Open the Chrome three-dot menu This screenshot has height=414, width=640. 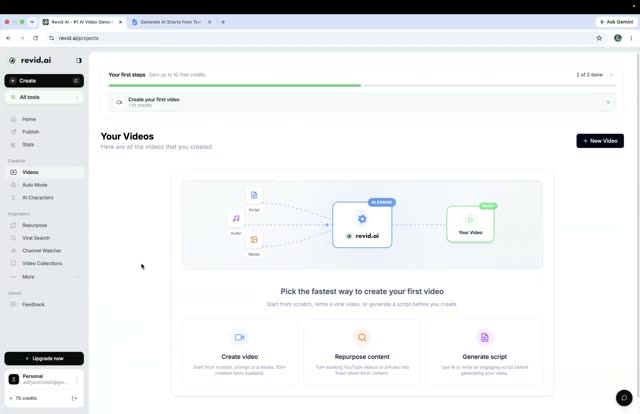pos(631,38)
